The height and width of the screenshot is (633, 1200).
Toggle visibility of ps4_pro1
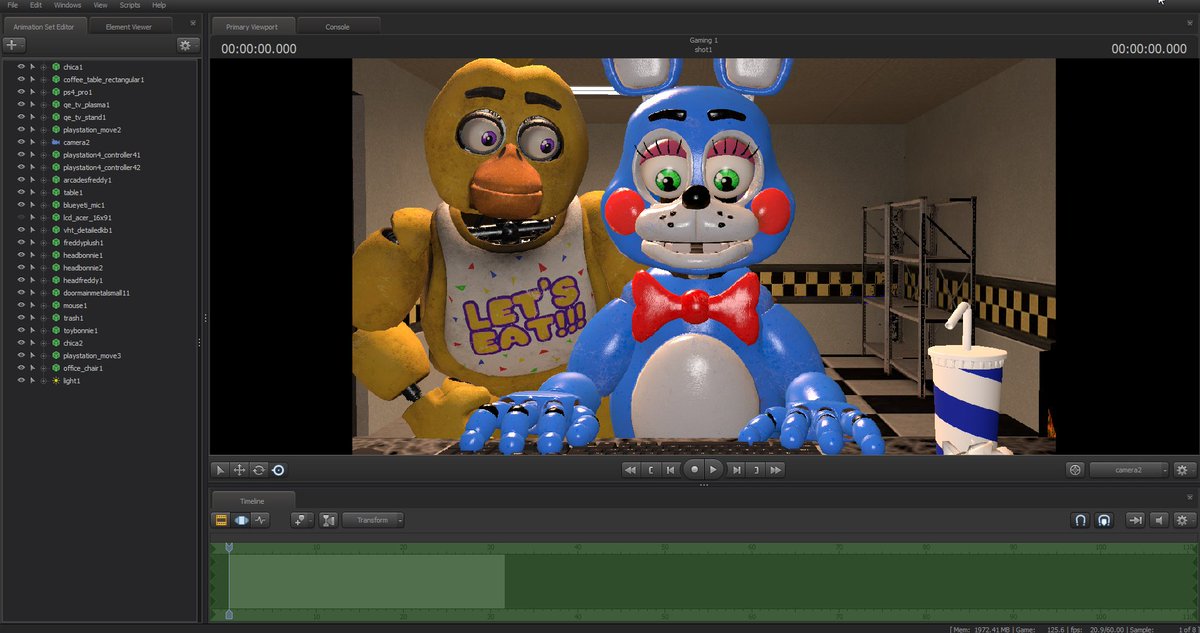[20, 92]
